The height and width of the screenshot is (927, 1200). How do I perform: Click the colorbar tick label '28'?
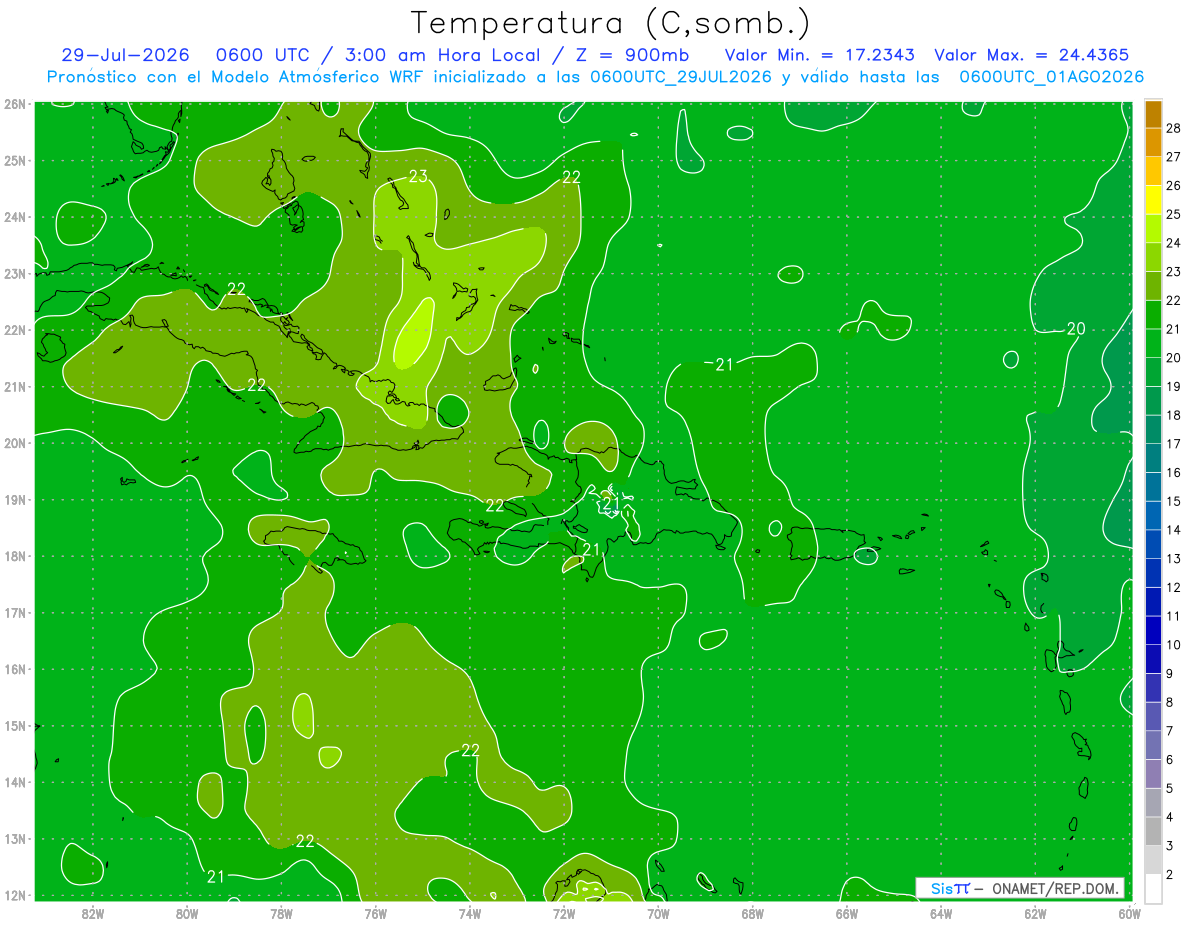(x=1174, y=128)
